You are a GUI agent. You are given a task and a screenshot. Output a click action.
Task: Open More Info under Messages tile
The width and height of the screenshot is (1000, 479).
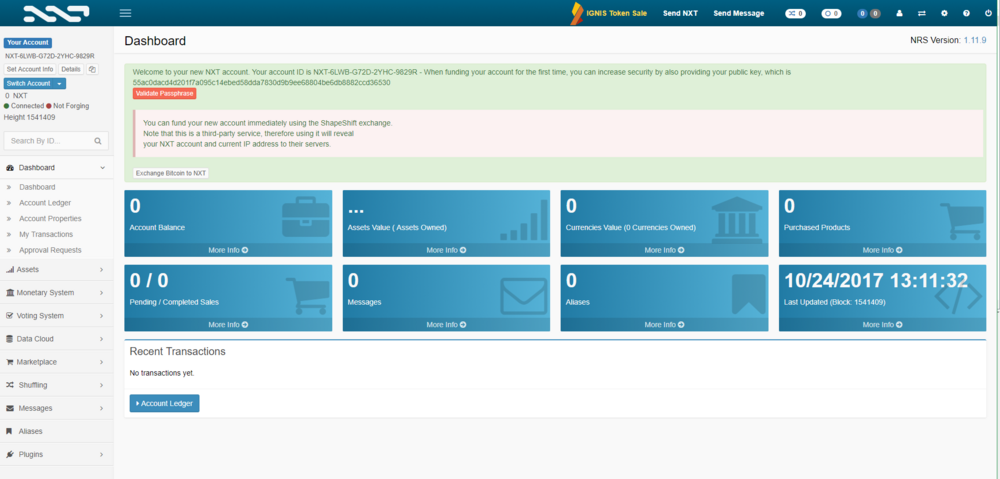pos(446,325)
